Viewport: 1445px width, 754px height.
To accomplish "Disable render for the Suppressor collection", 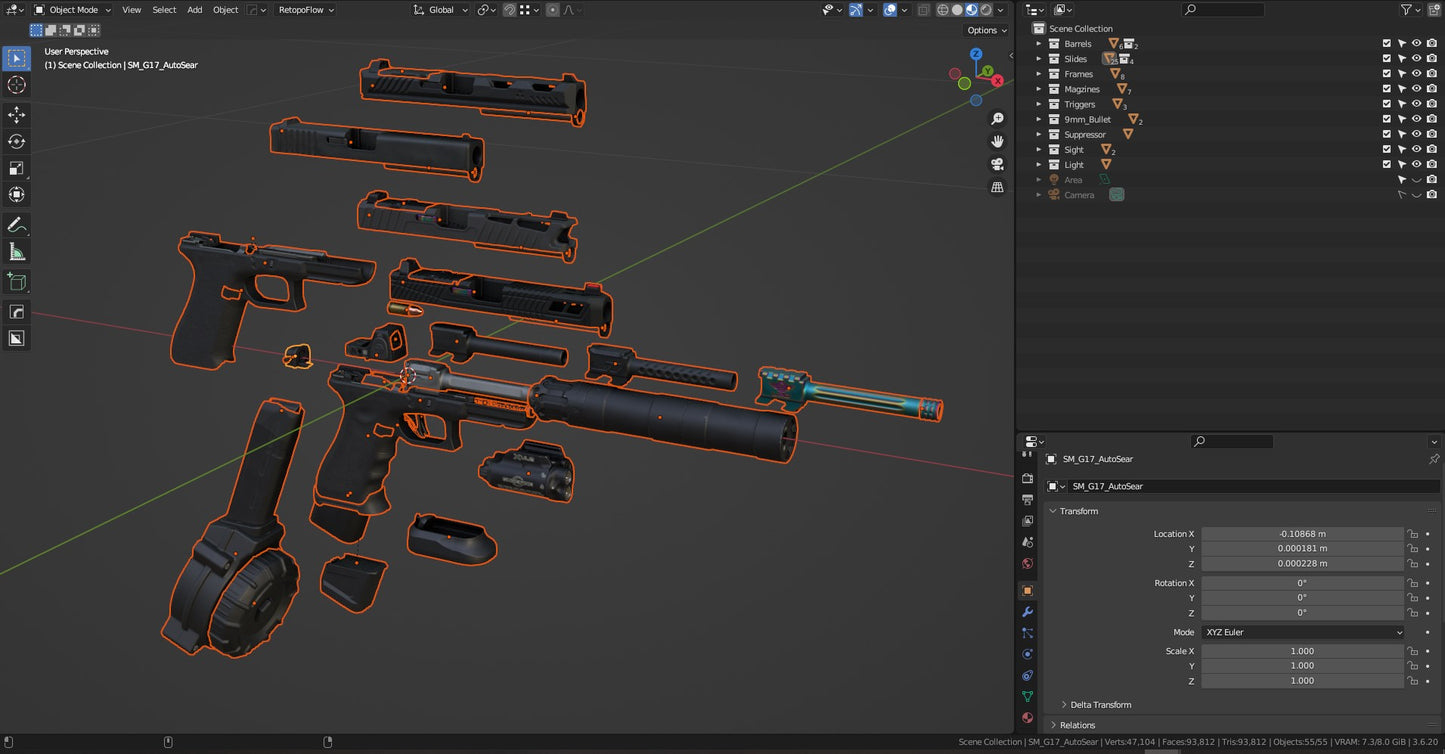I will pos(1432,134).
